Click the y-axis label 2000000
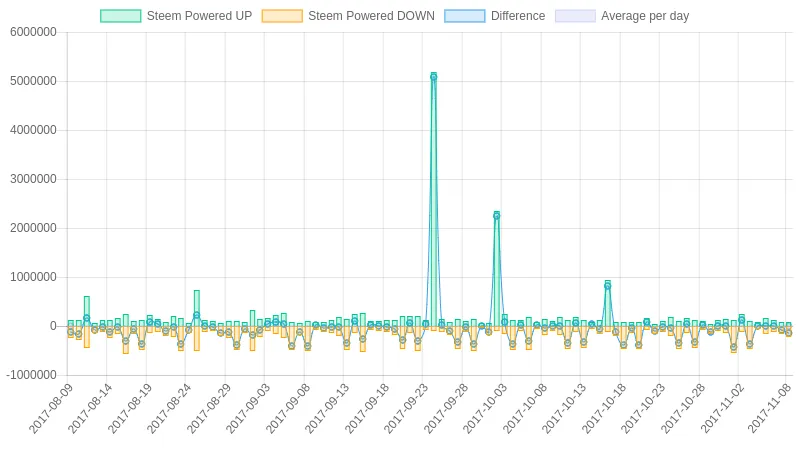Image resolution: width=800 pixels, height=450 pixels. coord(33,228)
